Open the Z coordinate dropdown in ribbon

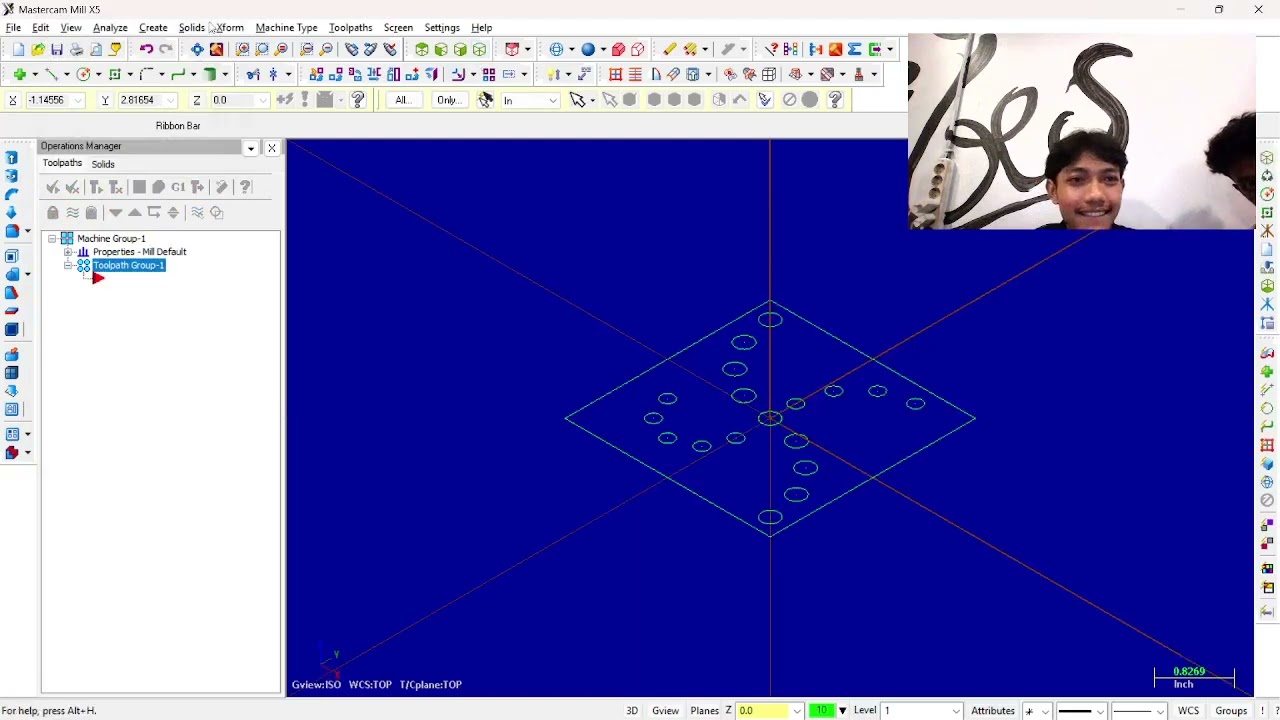coord(263,100)
